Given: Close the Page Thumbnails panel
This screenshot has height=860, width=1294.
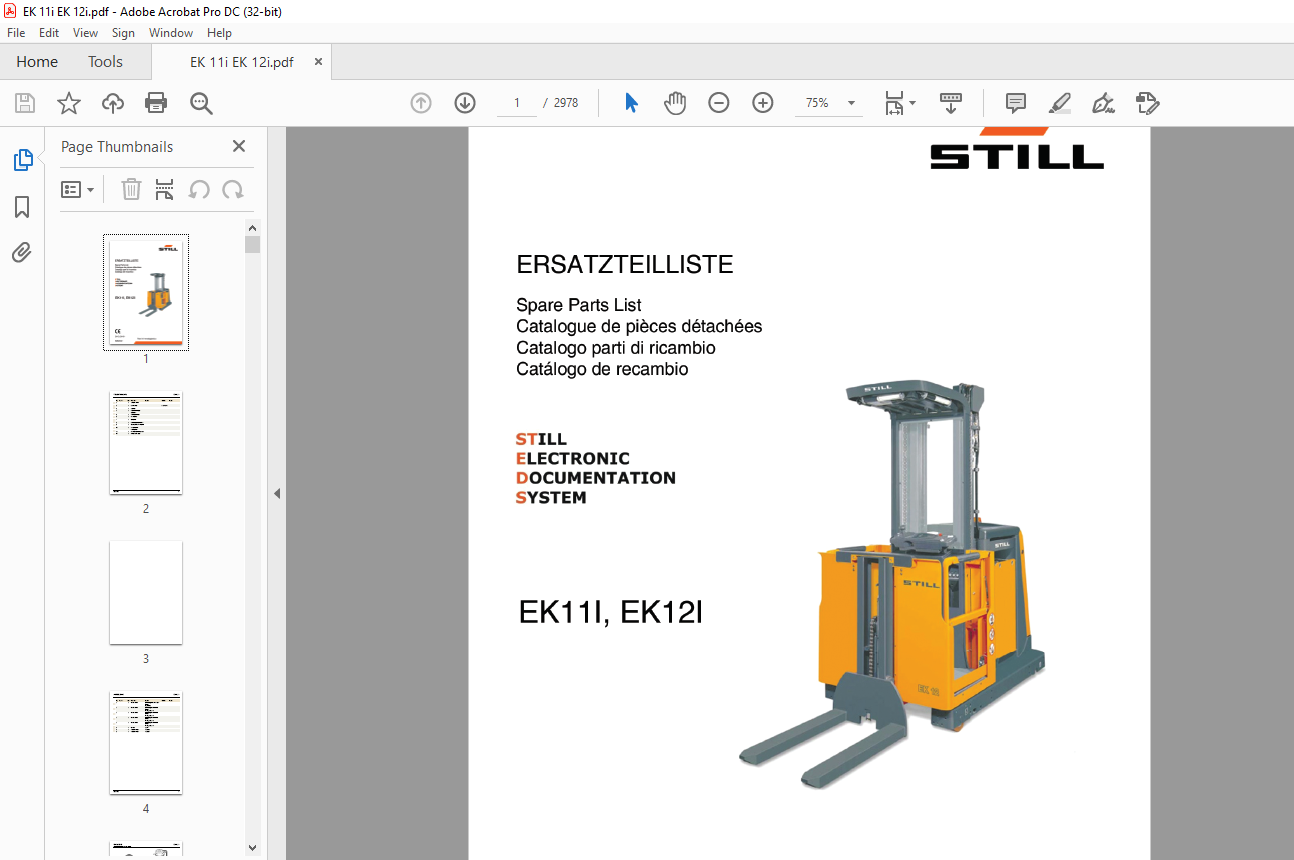Looking at the screenshot, I should pos(239,146).
